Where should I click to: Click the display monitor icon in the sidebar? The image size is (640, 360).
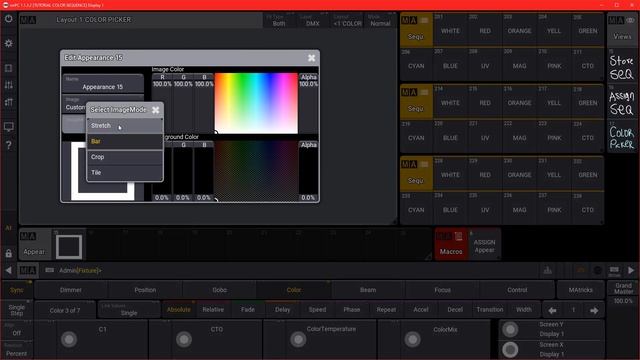9,127
